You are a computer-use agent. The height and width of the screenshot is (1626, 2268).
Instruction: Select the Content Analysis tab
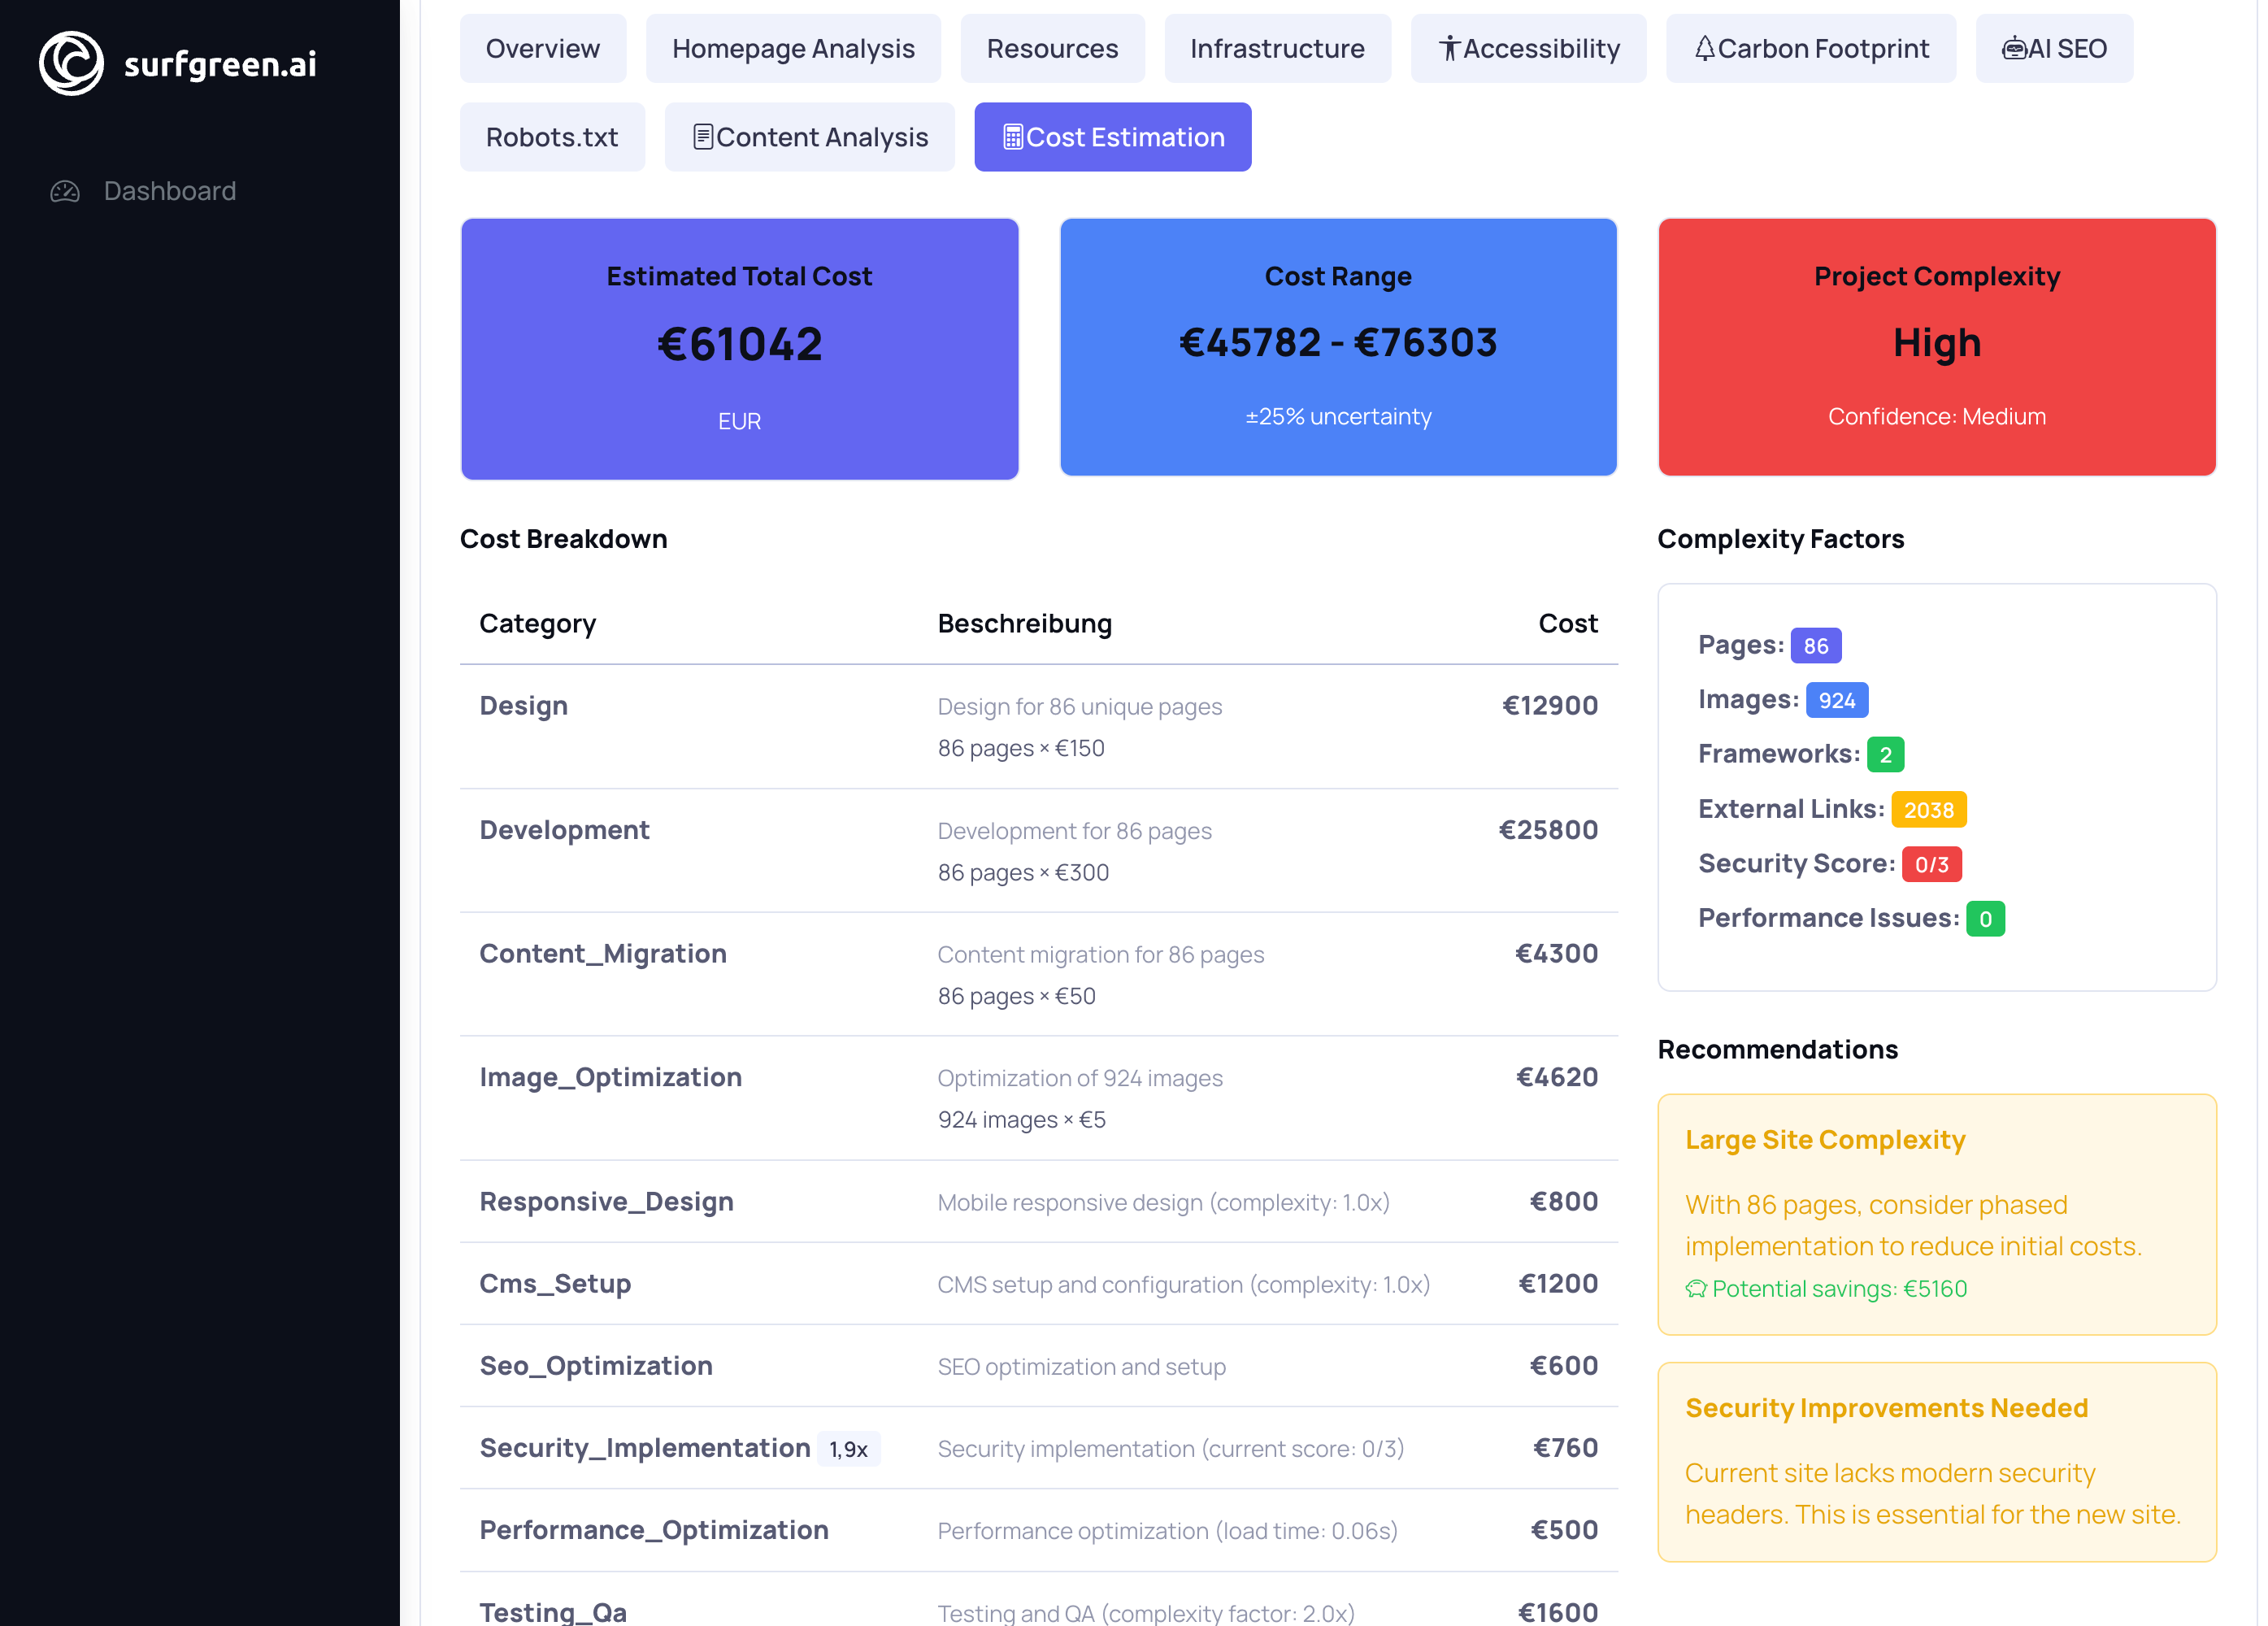coord(810,137)
